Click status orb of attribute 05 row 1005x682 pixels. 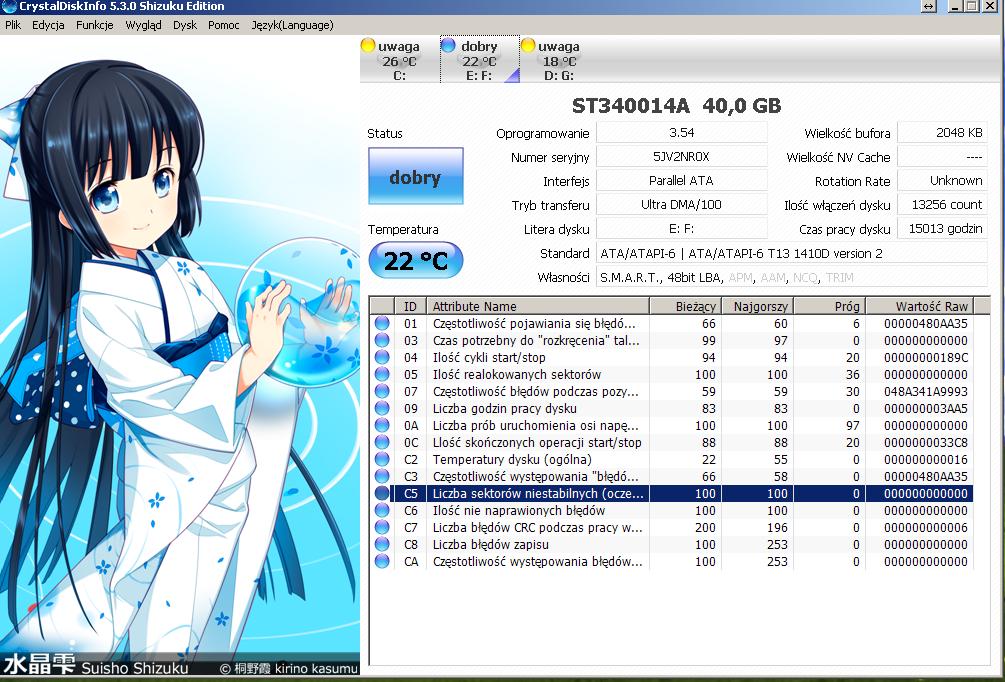coord(382,374)
